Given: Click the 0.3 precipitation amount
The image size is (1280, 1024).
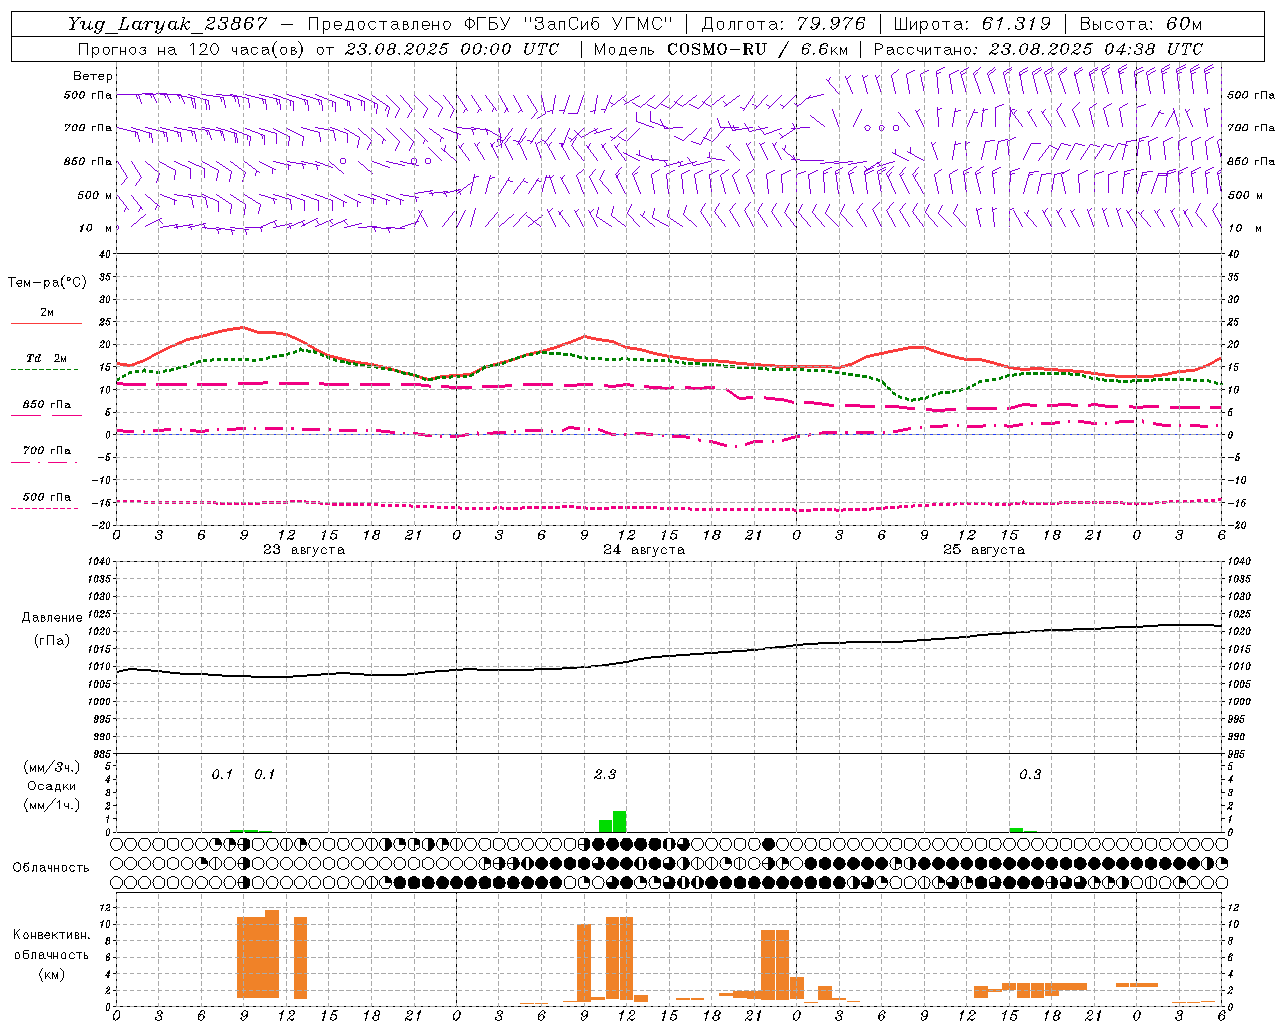Looking at the screenshot, I should [1030, 775].
